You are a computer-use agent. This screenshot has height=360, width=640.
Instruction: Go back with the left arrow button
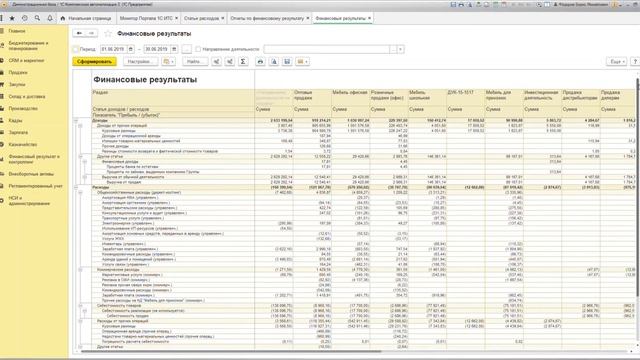click(x=79, y=33)
